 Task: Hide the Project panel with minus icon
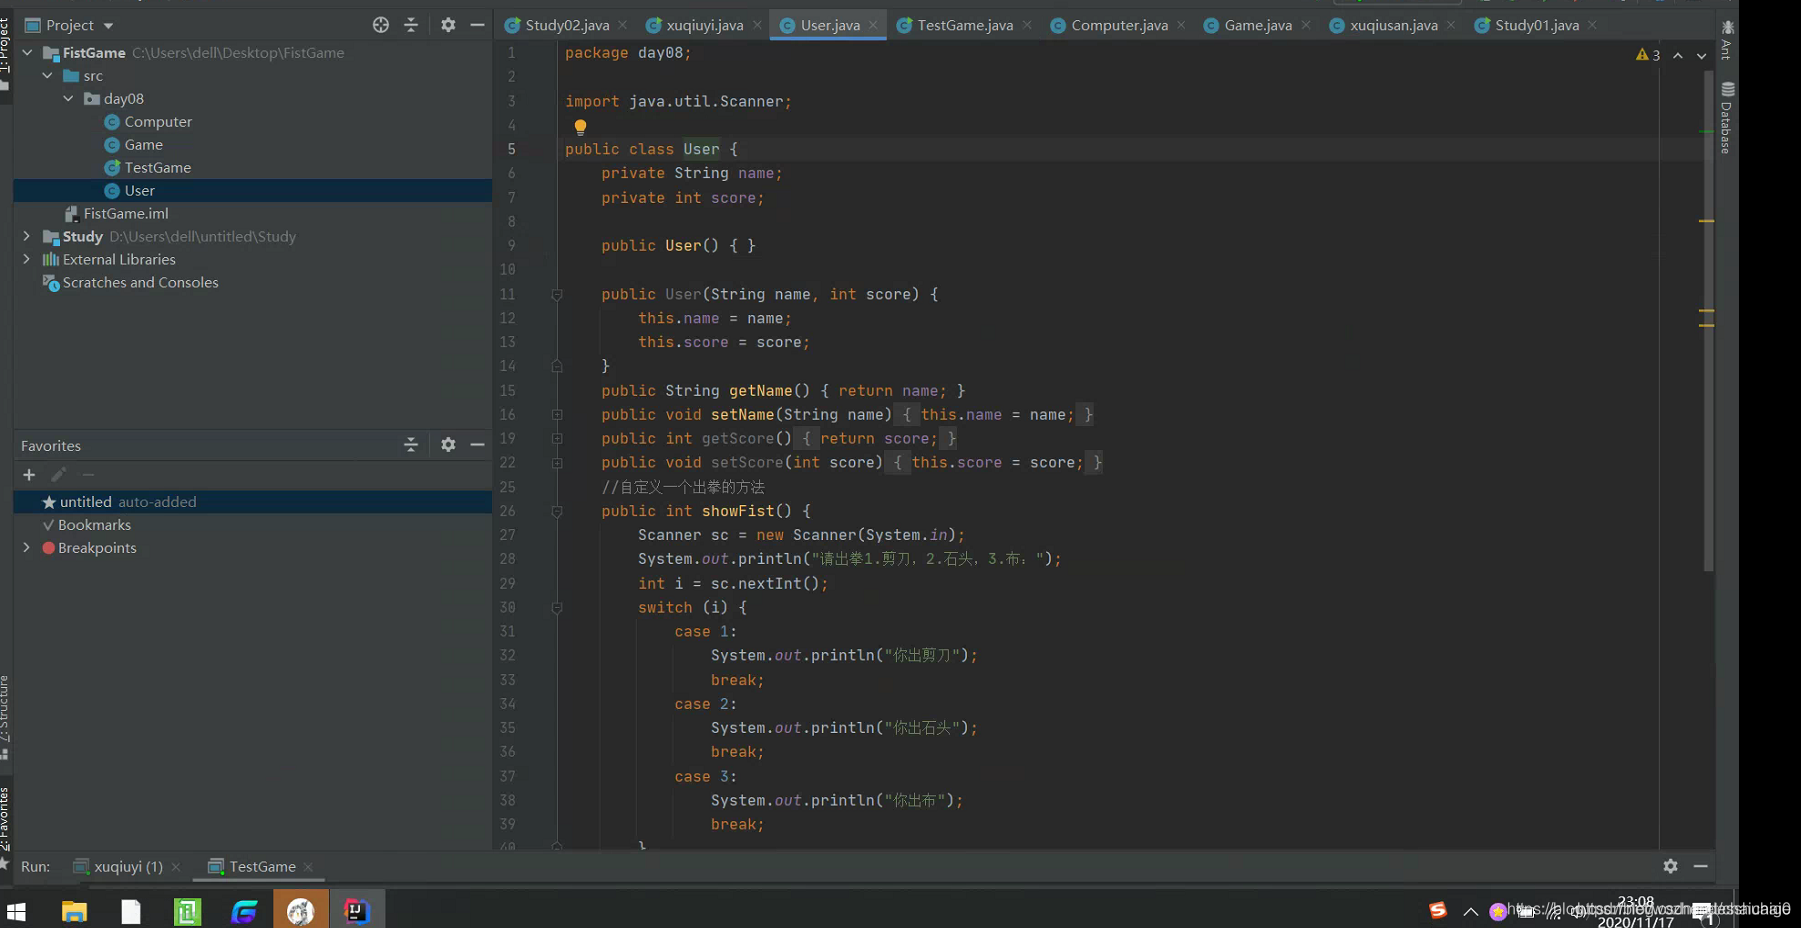click(477, 25)
